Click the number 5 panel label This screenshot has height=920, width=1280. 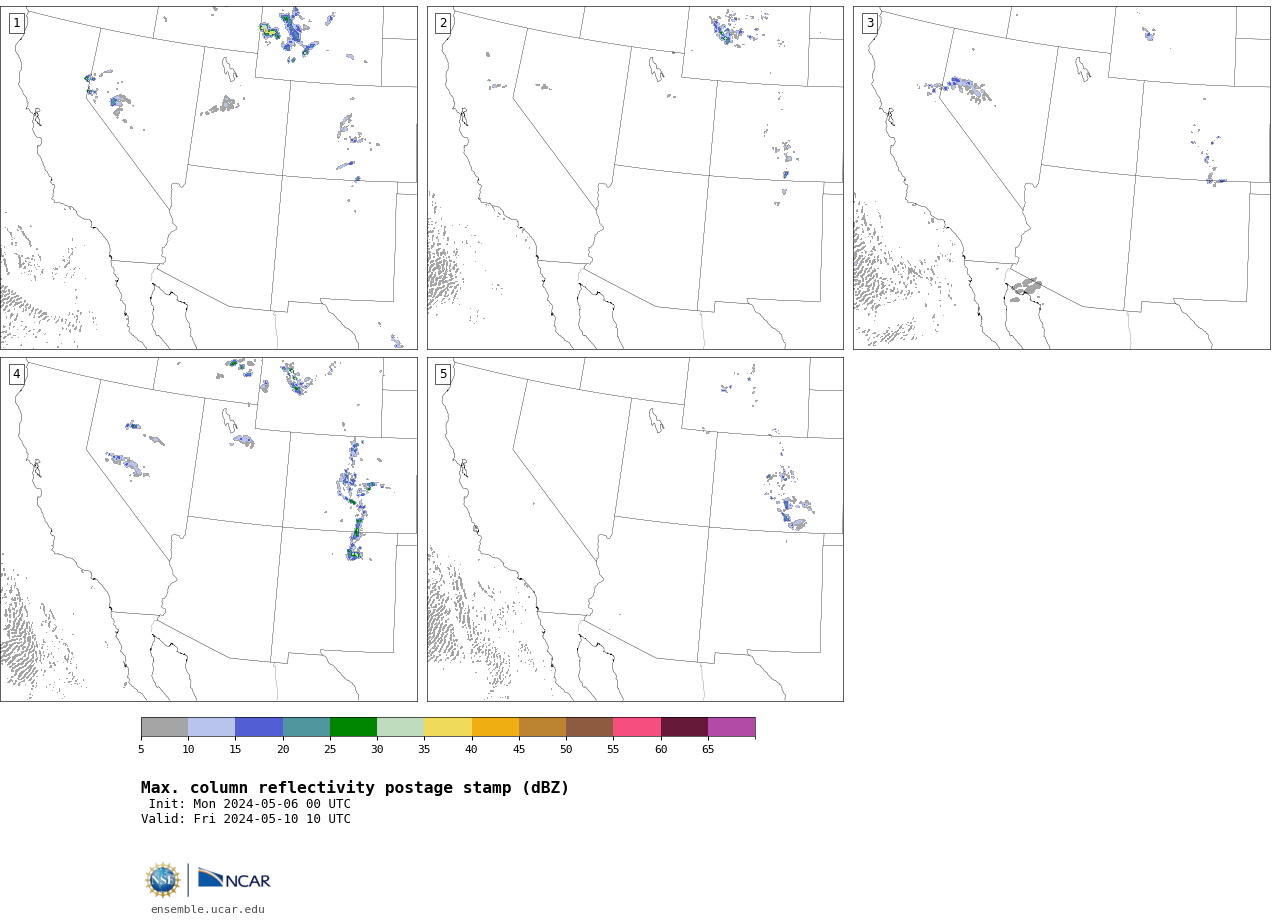(x=443, y=374)
